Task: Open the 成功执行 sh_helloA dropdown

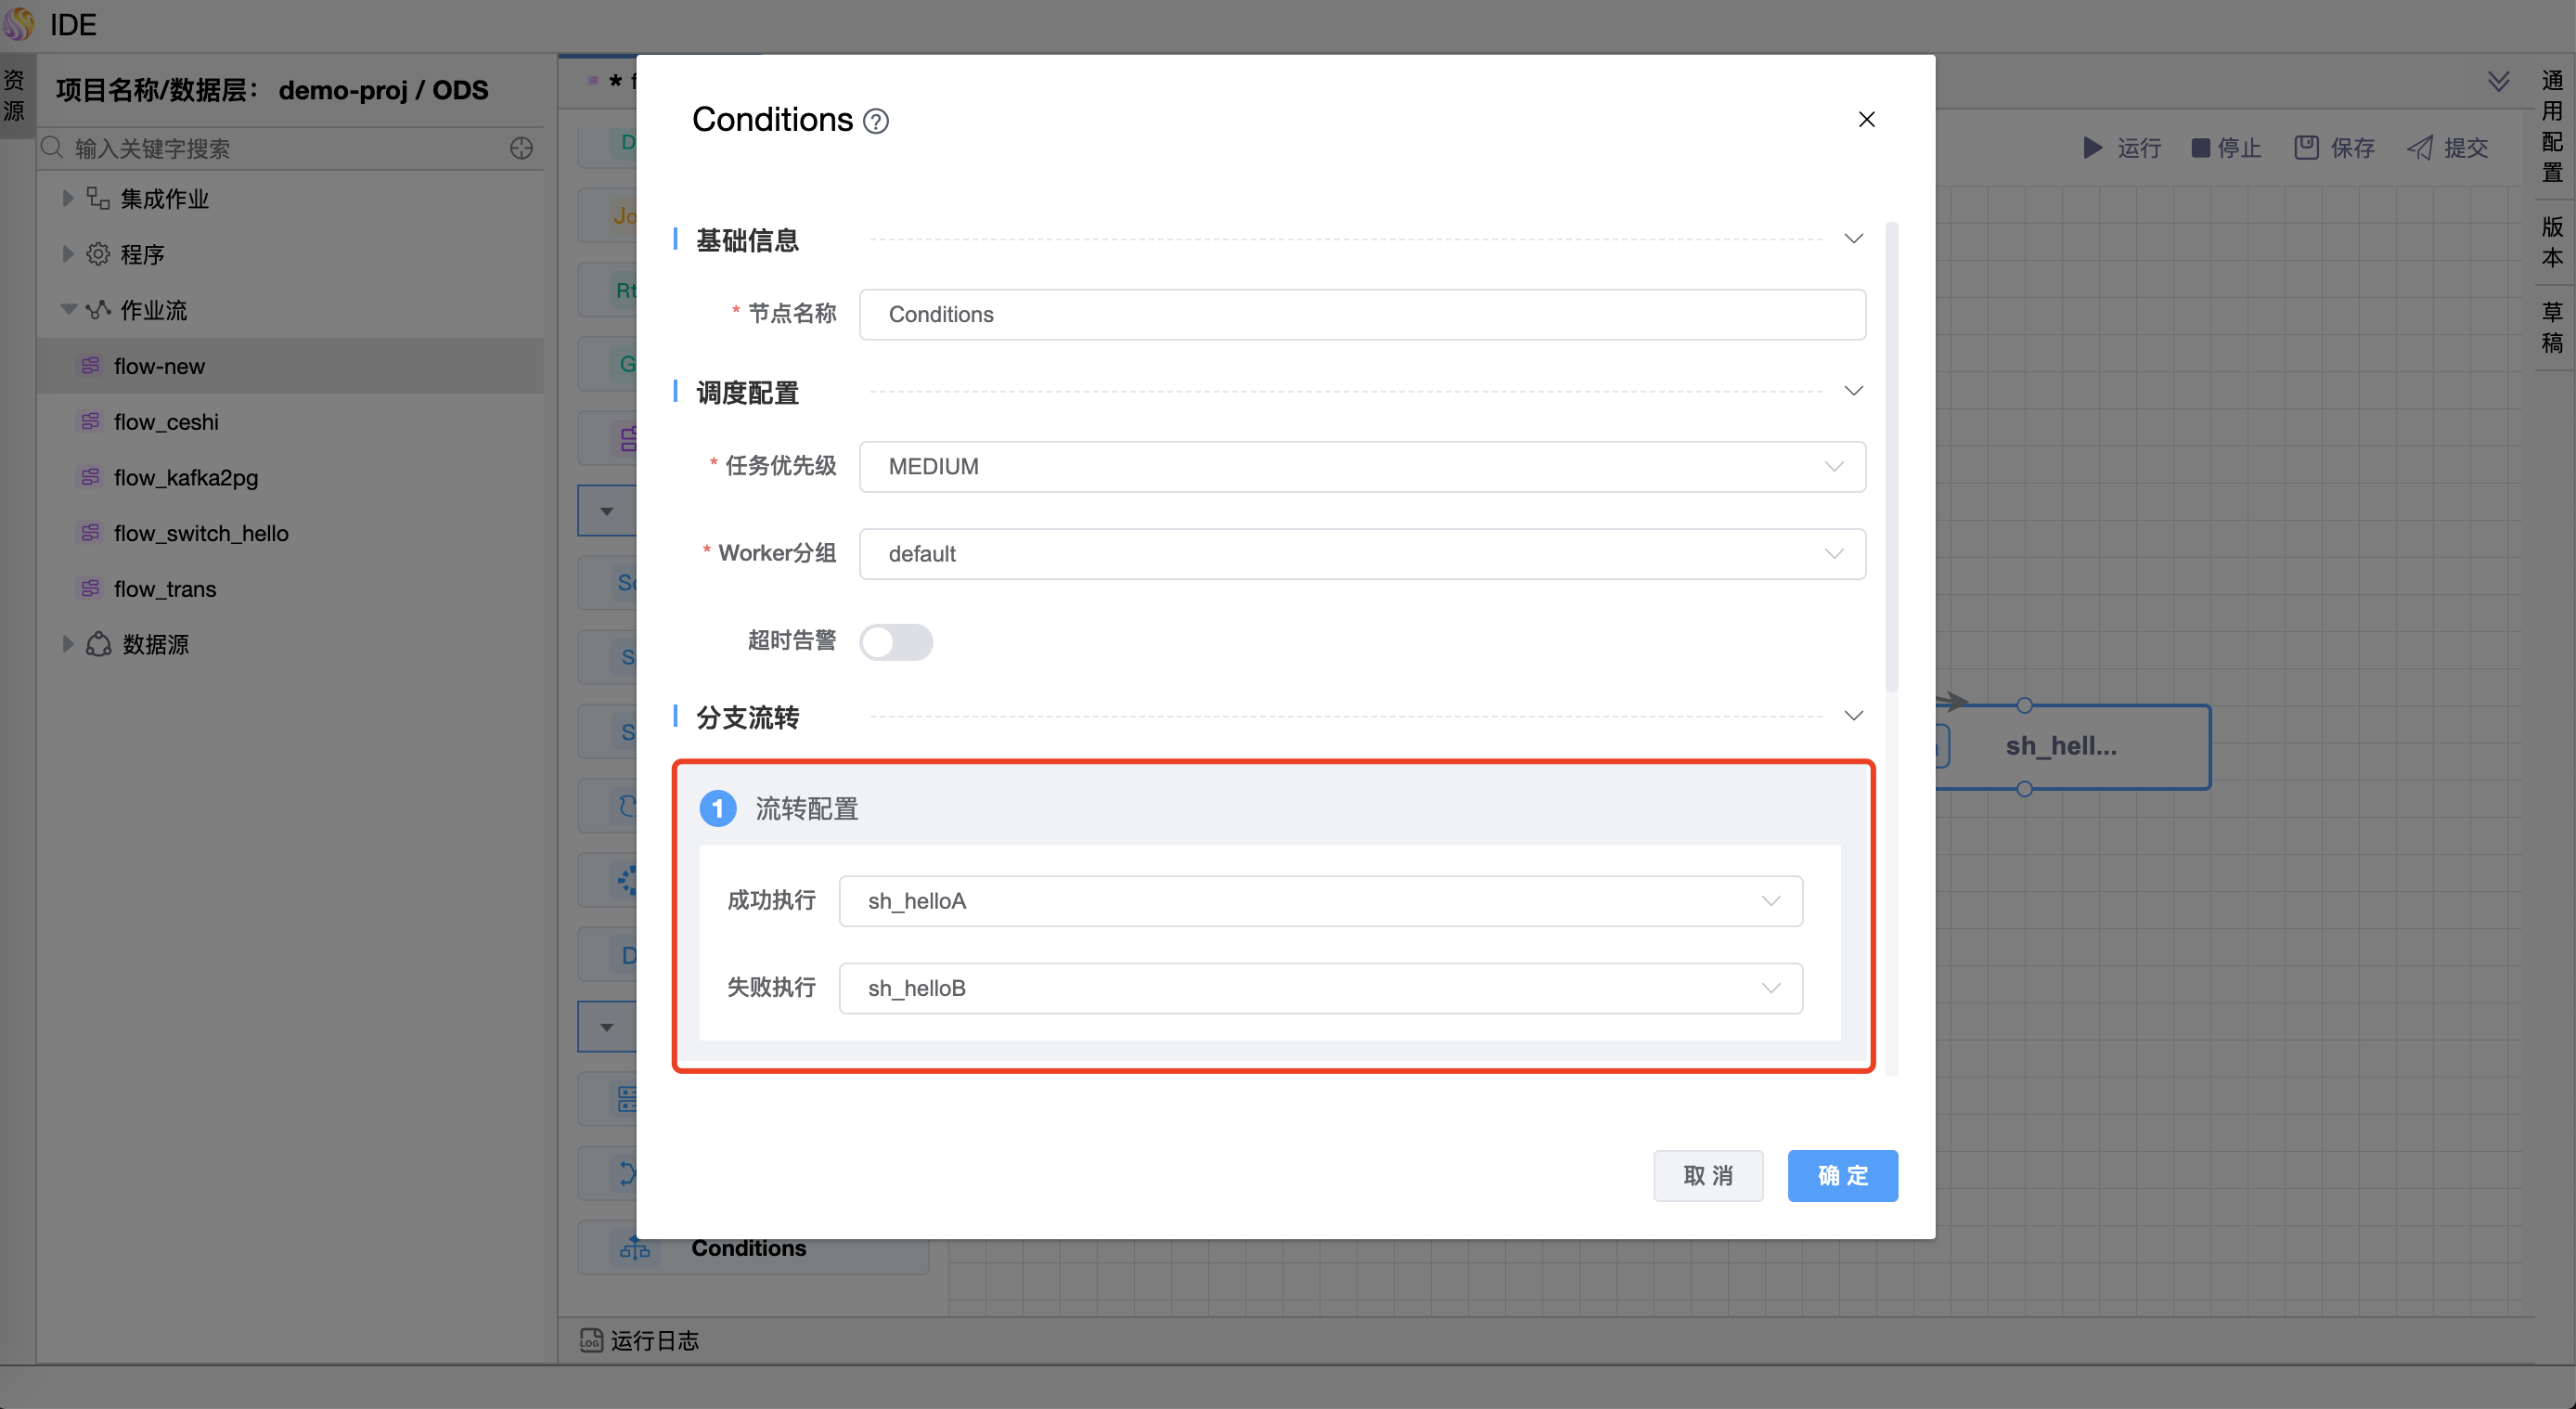Action: [x=1320, y=901]
